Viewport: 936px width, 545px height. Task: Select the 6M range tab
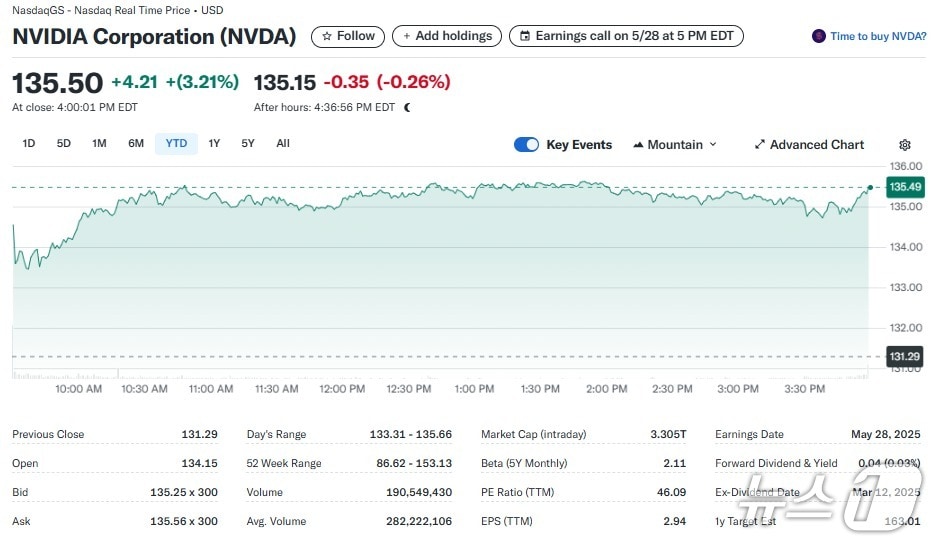(x=136, y=144)
